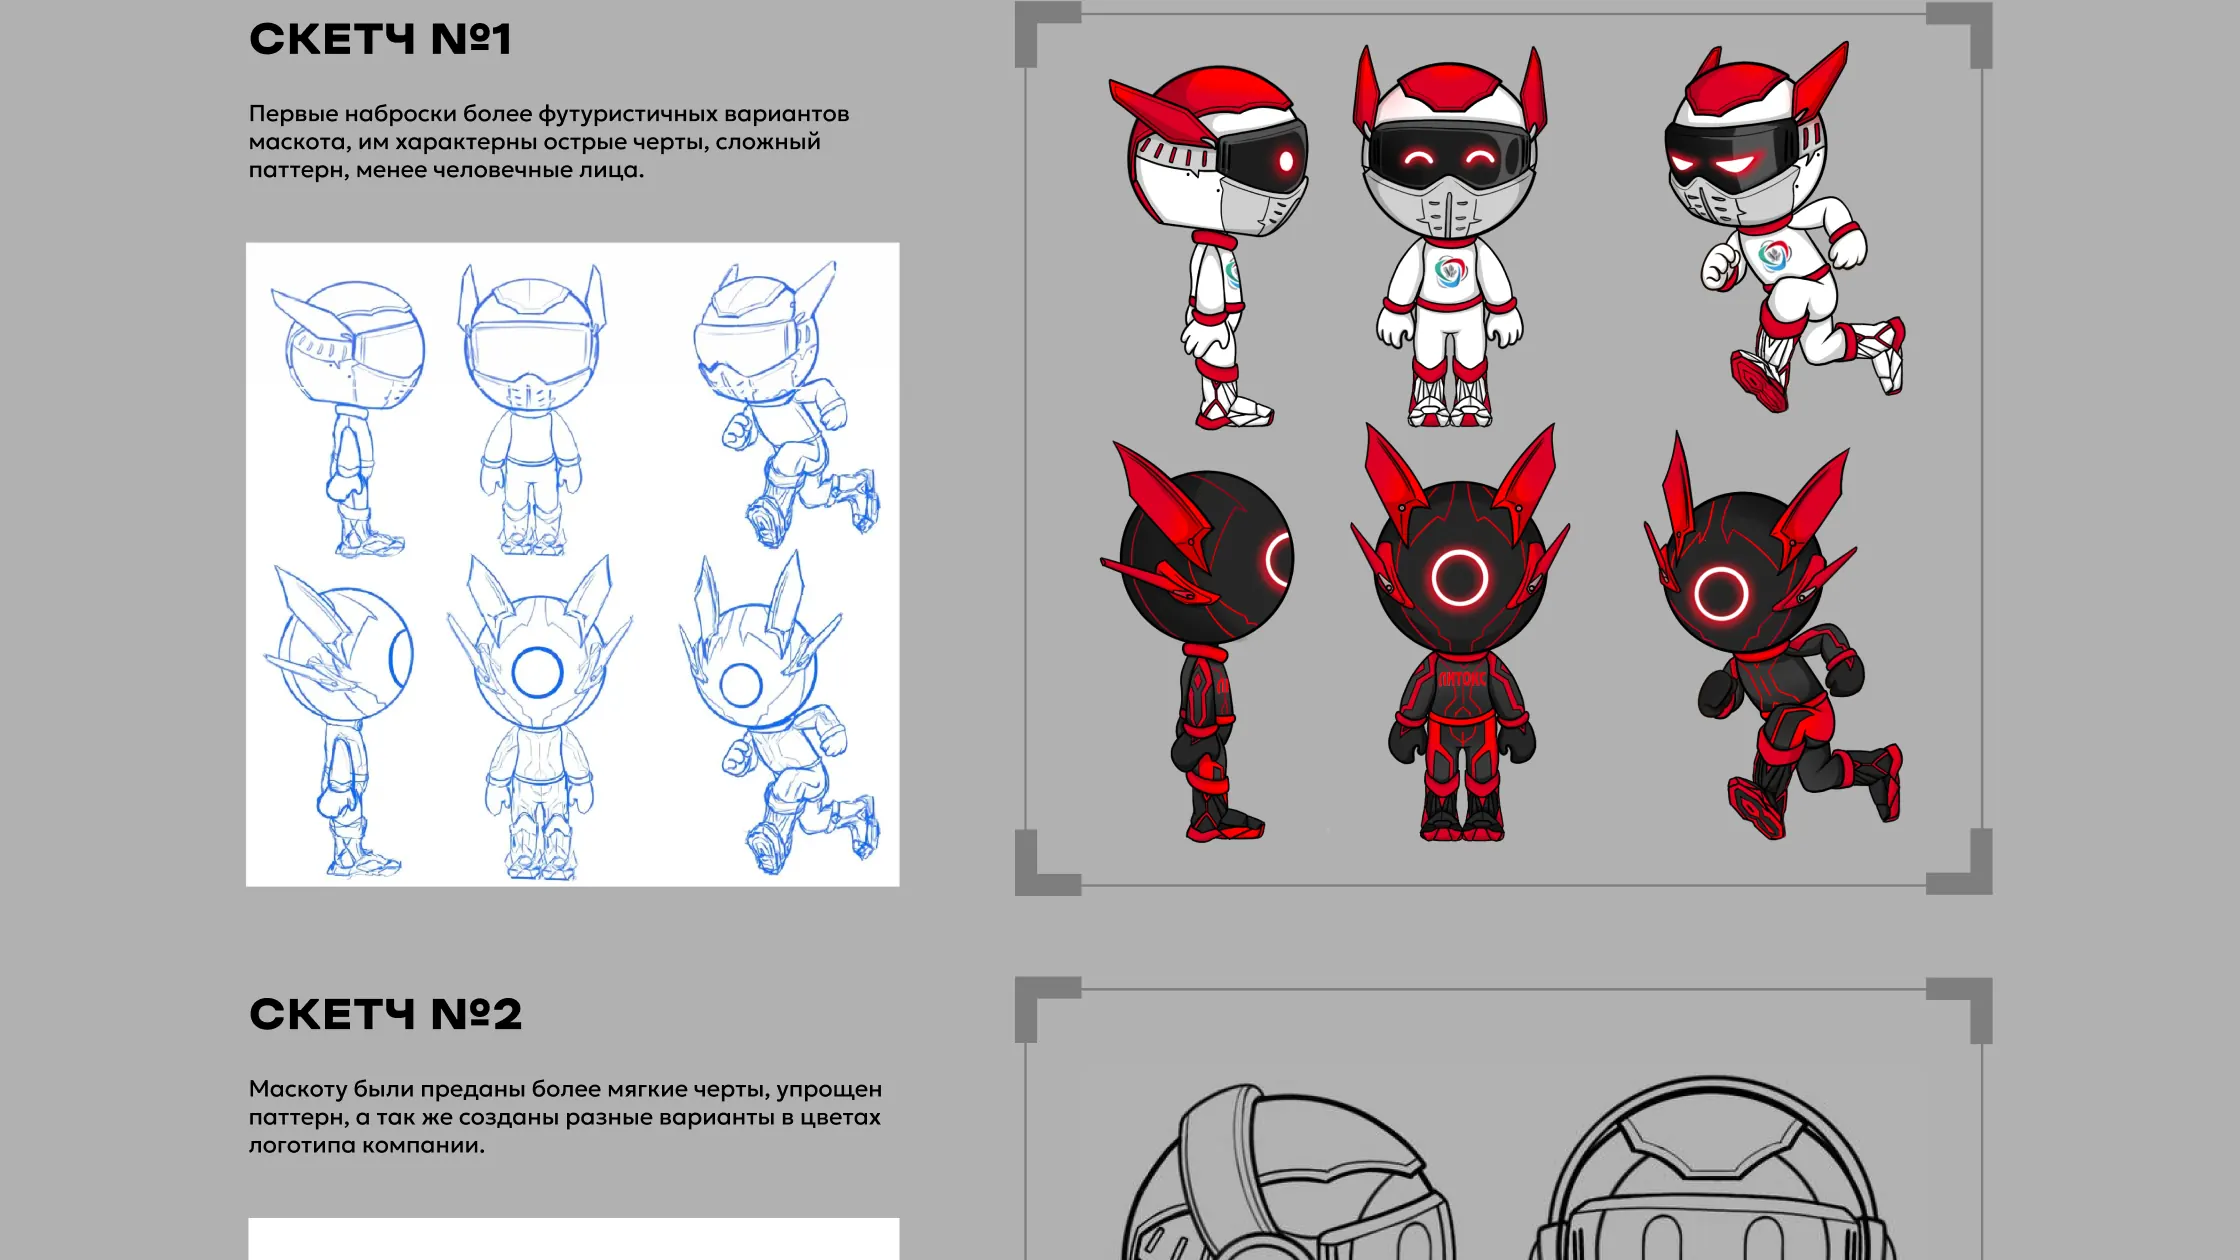The image size is (2240, 1260).
Task: Click the blue sketch of running helmeted mascot
Action: tap(786, 405)
